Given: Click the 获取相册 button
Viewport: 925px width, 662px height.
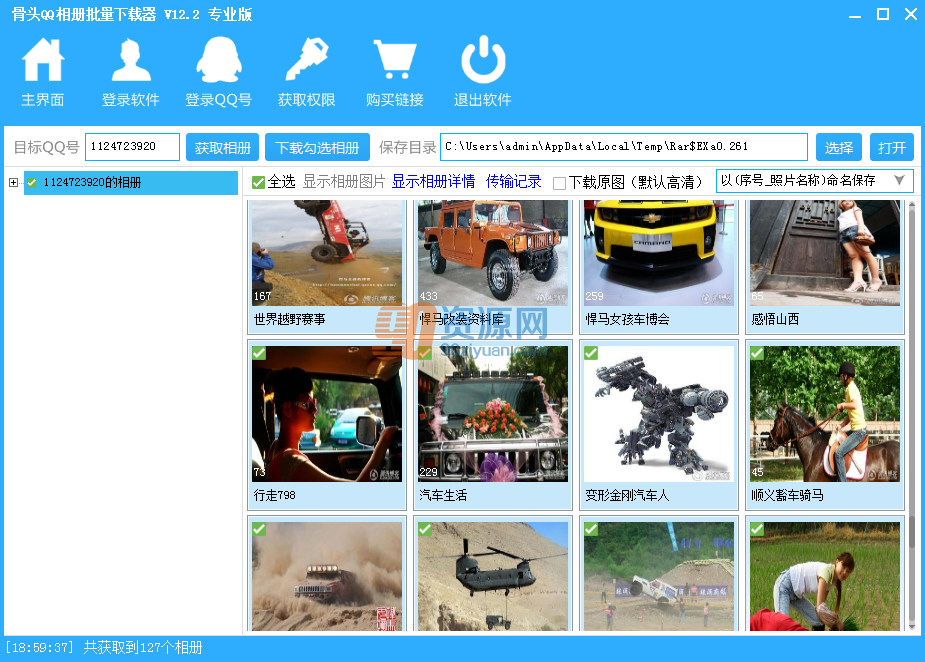Looking at the screenshot, I should 222,148.
